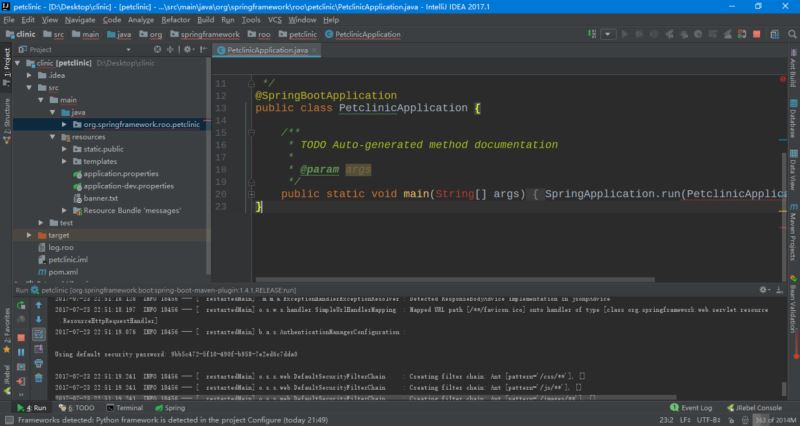800x426 pixels.
Task: Expand org.springframework.roo.petclinic package
Action: [64, 124]
